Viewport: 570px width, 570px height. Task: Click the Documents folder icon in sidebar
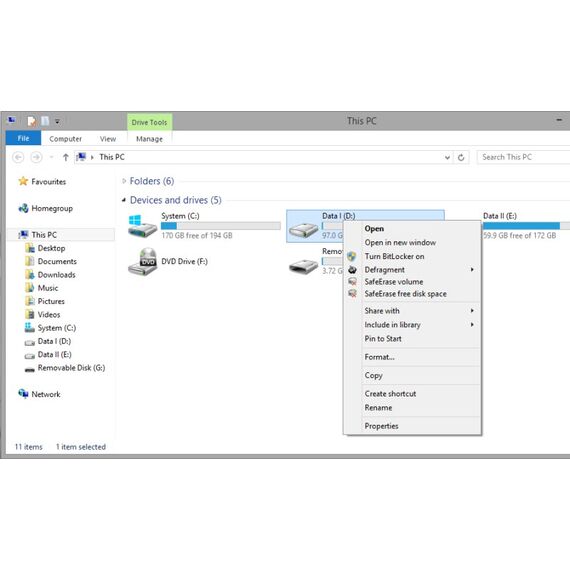click(30, 261)
